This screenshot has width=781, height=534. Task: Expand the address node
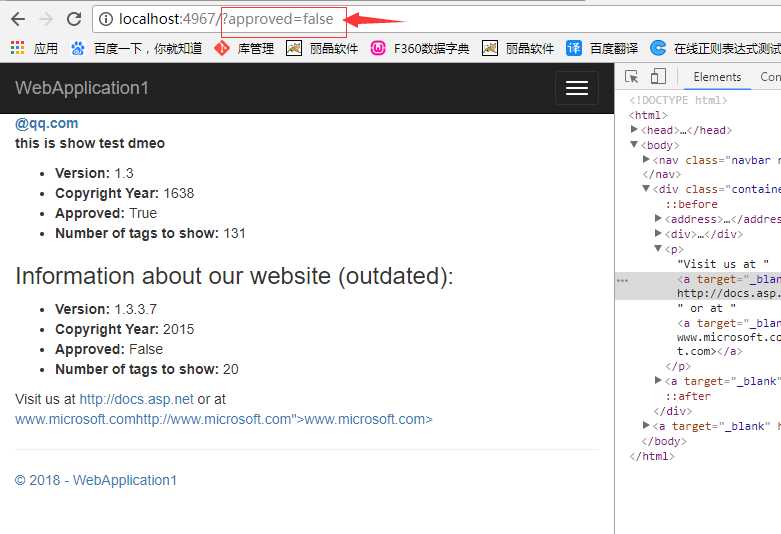pos(658,218)
